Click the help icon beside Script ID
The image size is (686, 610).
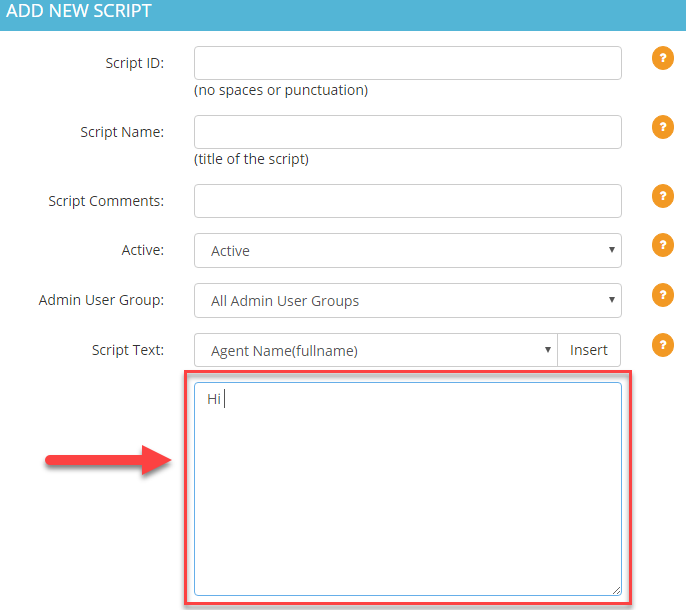(663, 58)
